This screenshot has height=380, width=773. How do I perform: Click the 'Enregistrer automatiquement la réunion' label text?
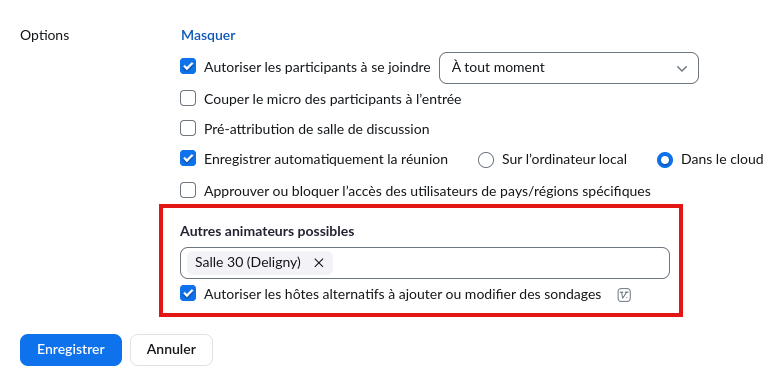coord(326,160)
